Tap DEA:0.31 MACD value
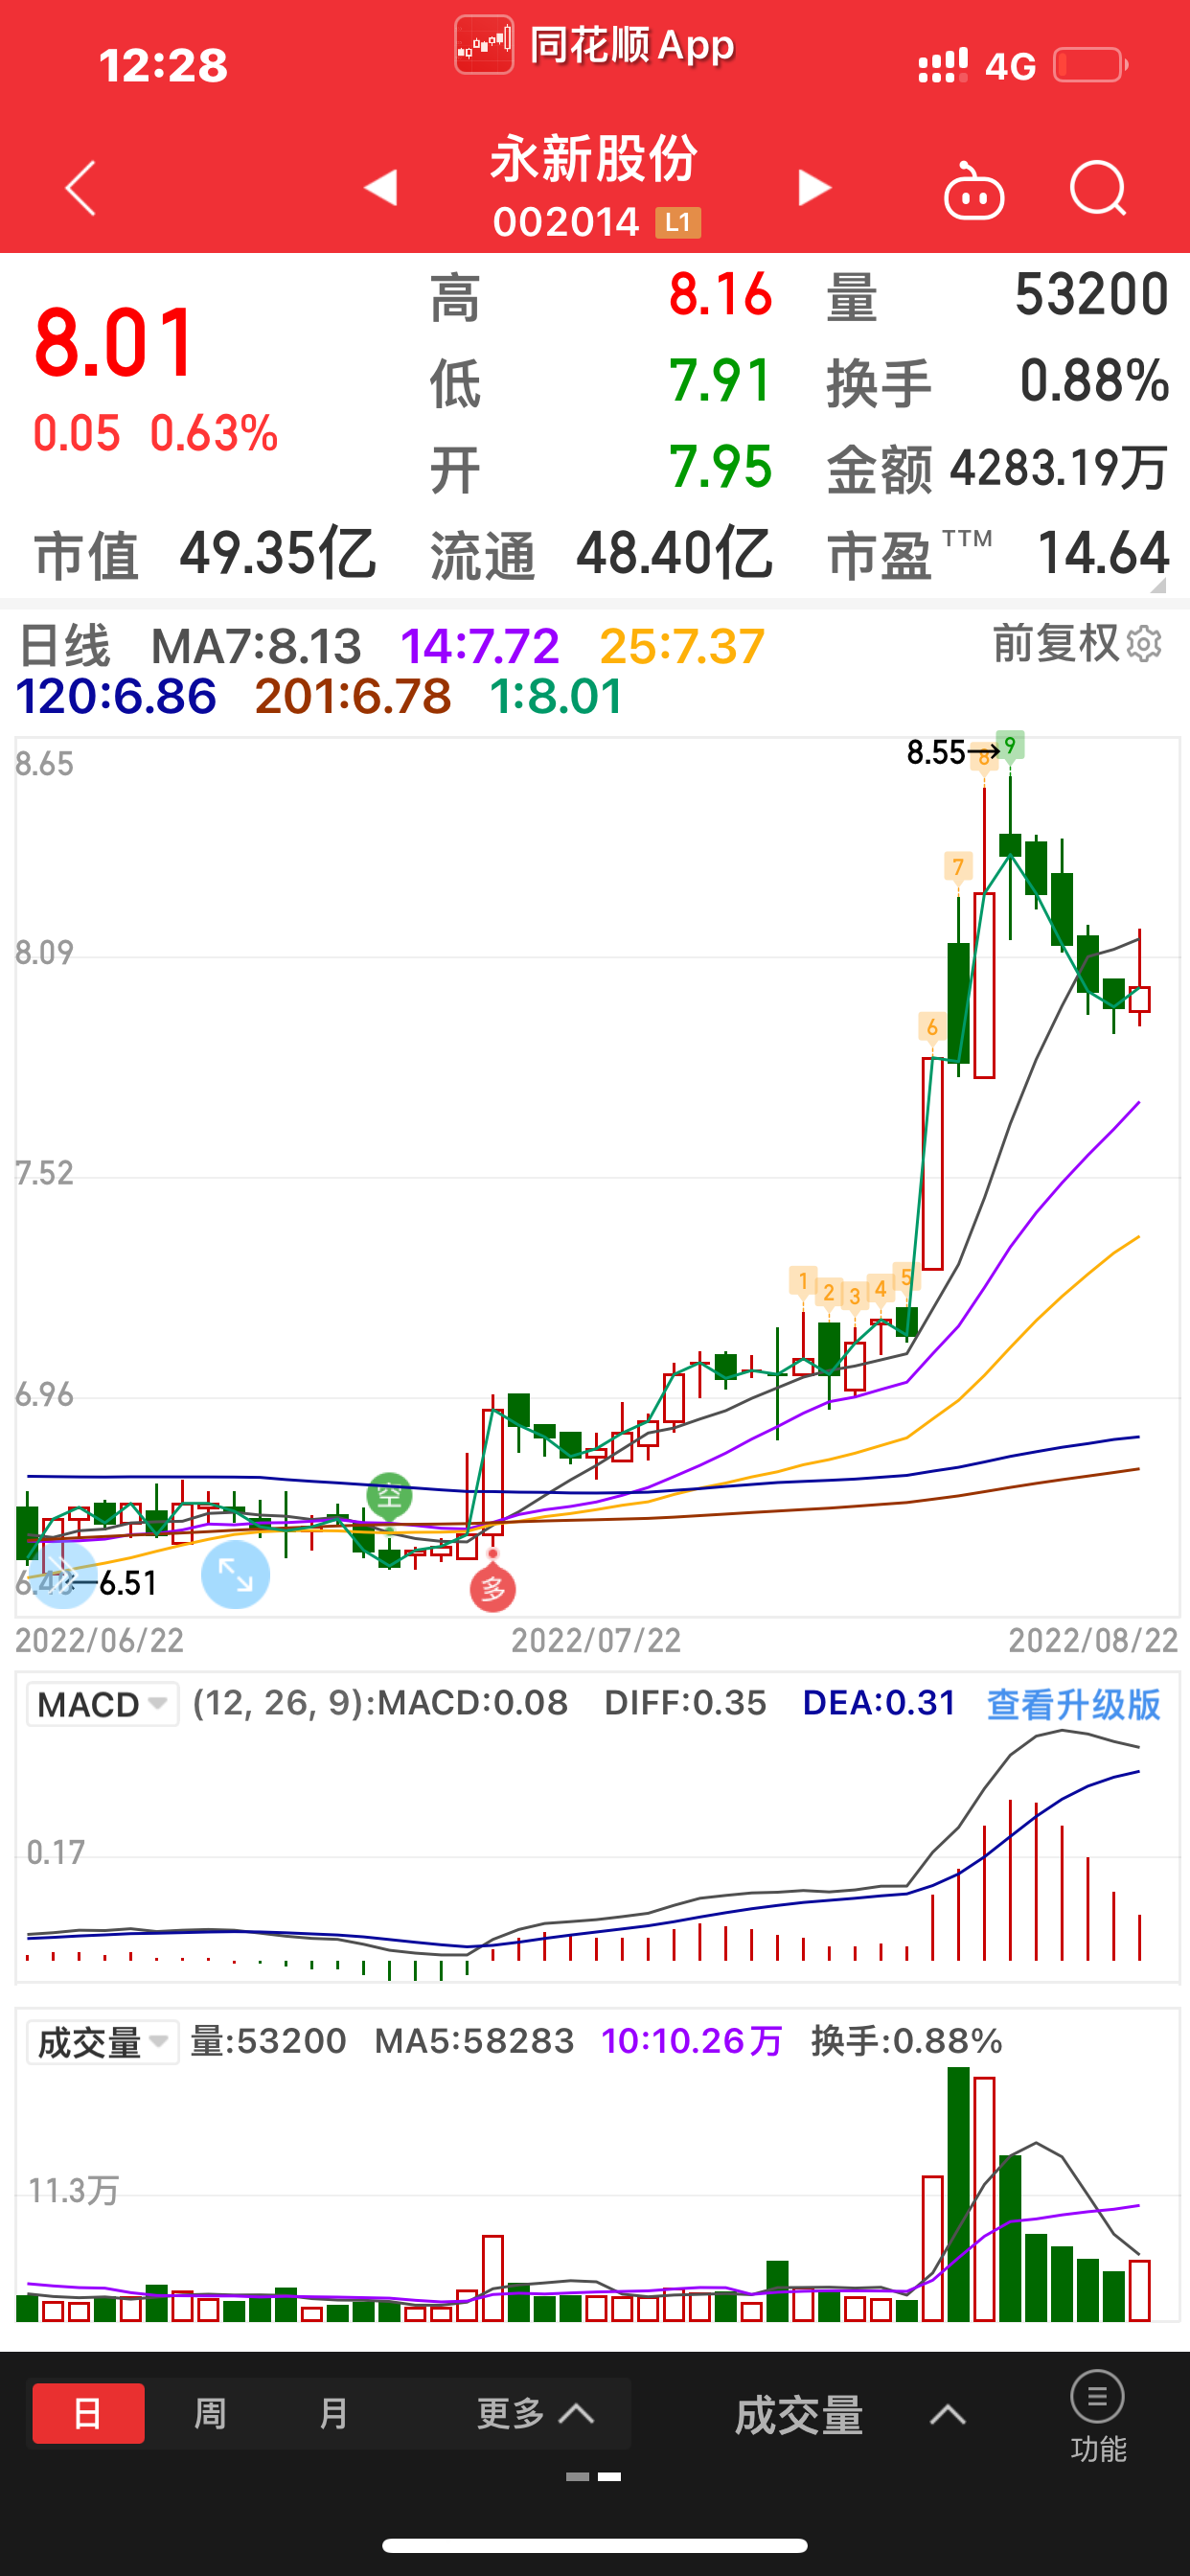Screen dimensions: 1190x2576 (879, 1703)
